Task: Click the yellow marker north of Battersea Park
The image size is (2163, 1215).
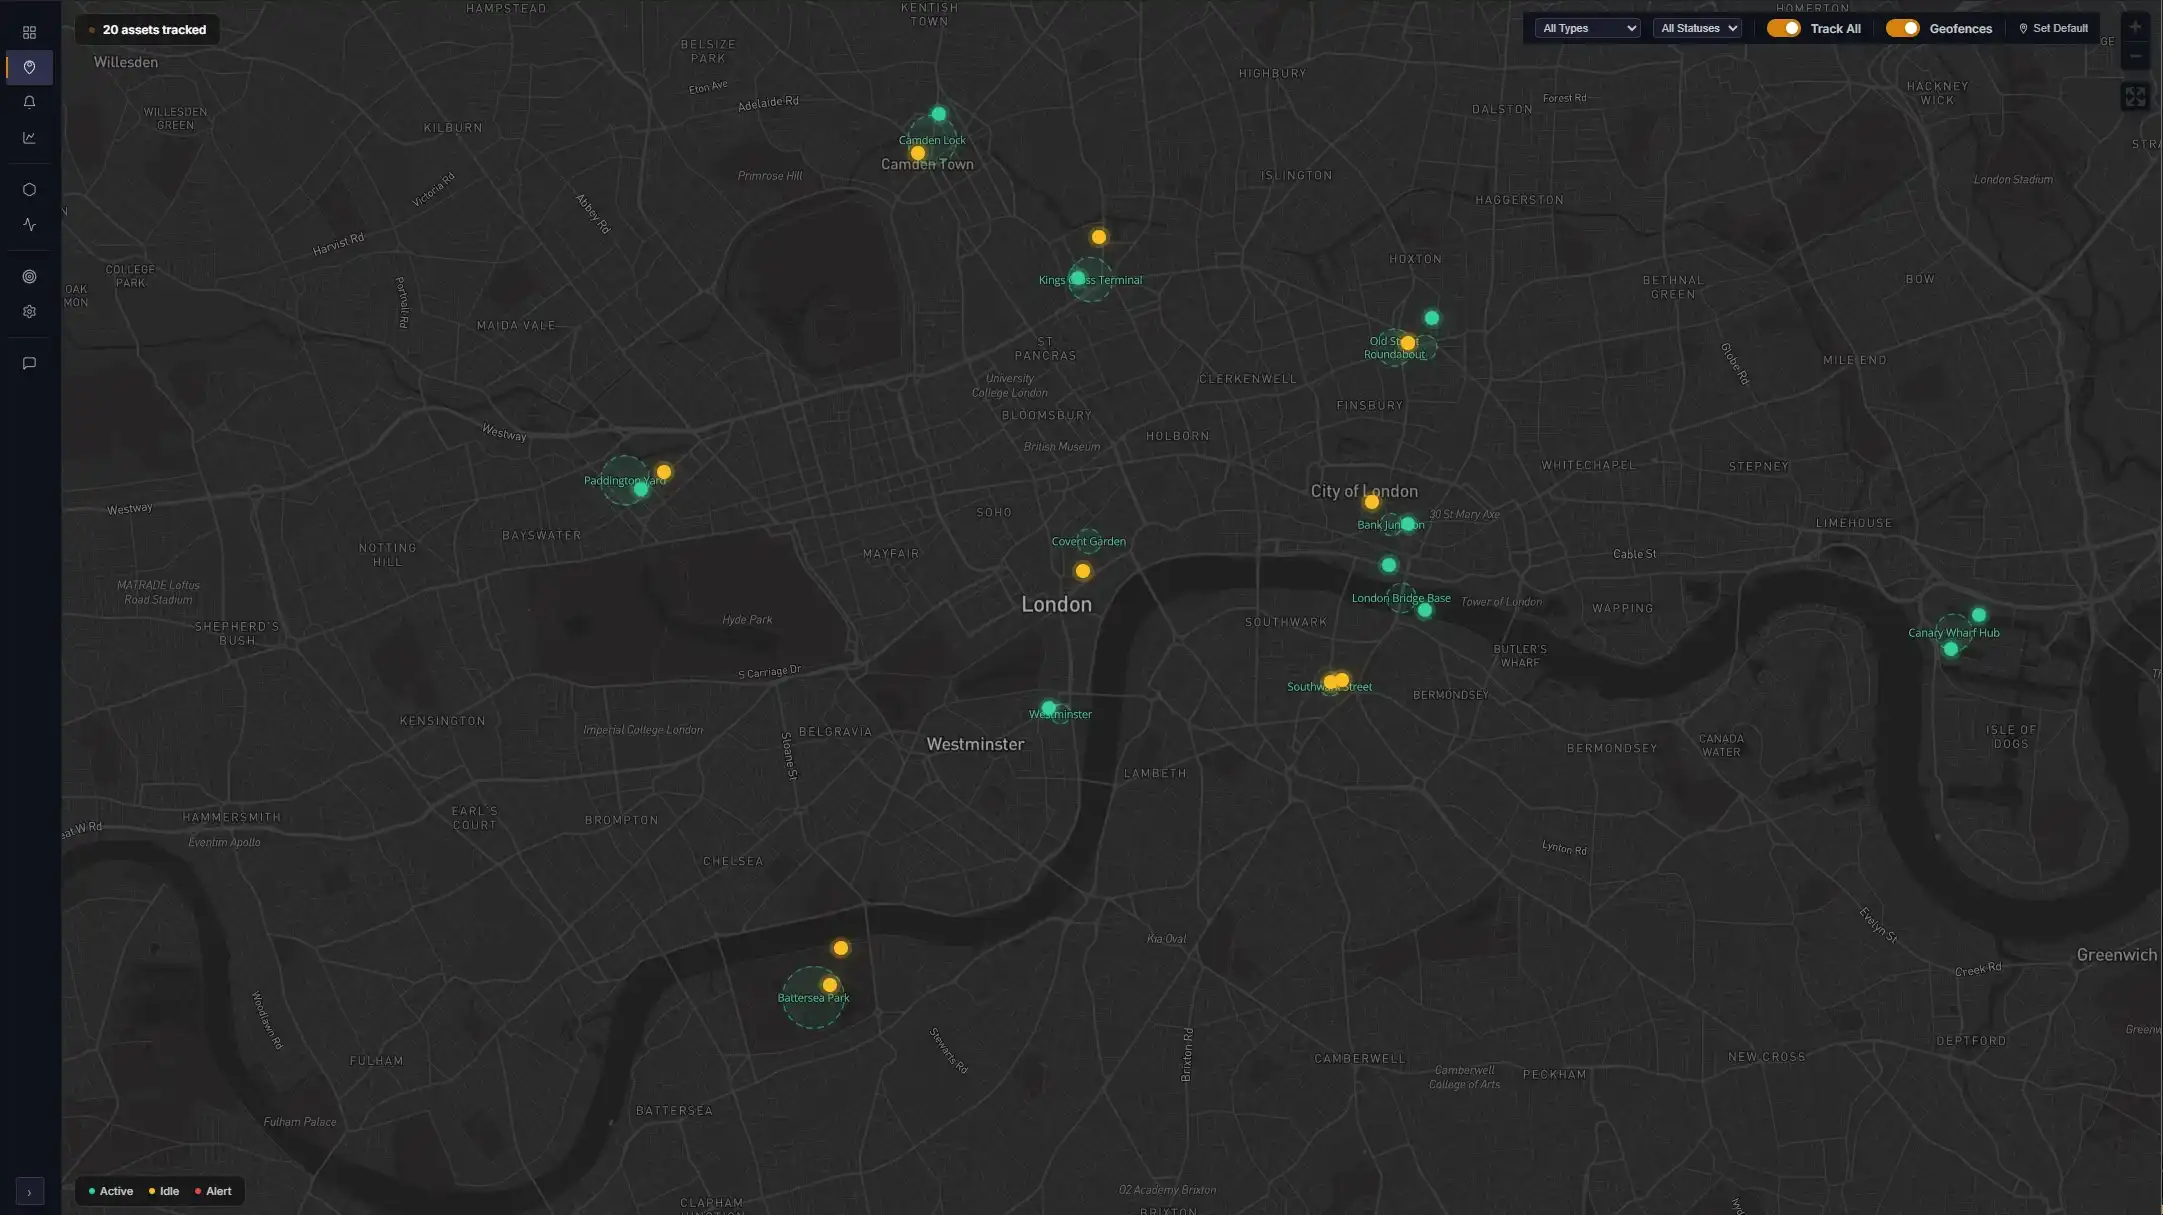Action: coord(840,948)
